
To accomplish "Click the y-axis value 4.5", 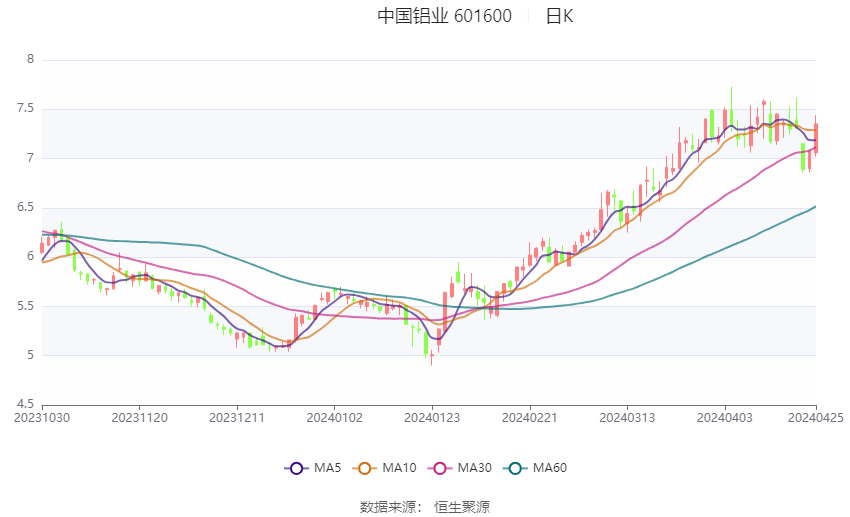I will (25, 404).
